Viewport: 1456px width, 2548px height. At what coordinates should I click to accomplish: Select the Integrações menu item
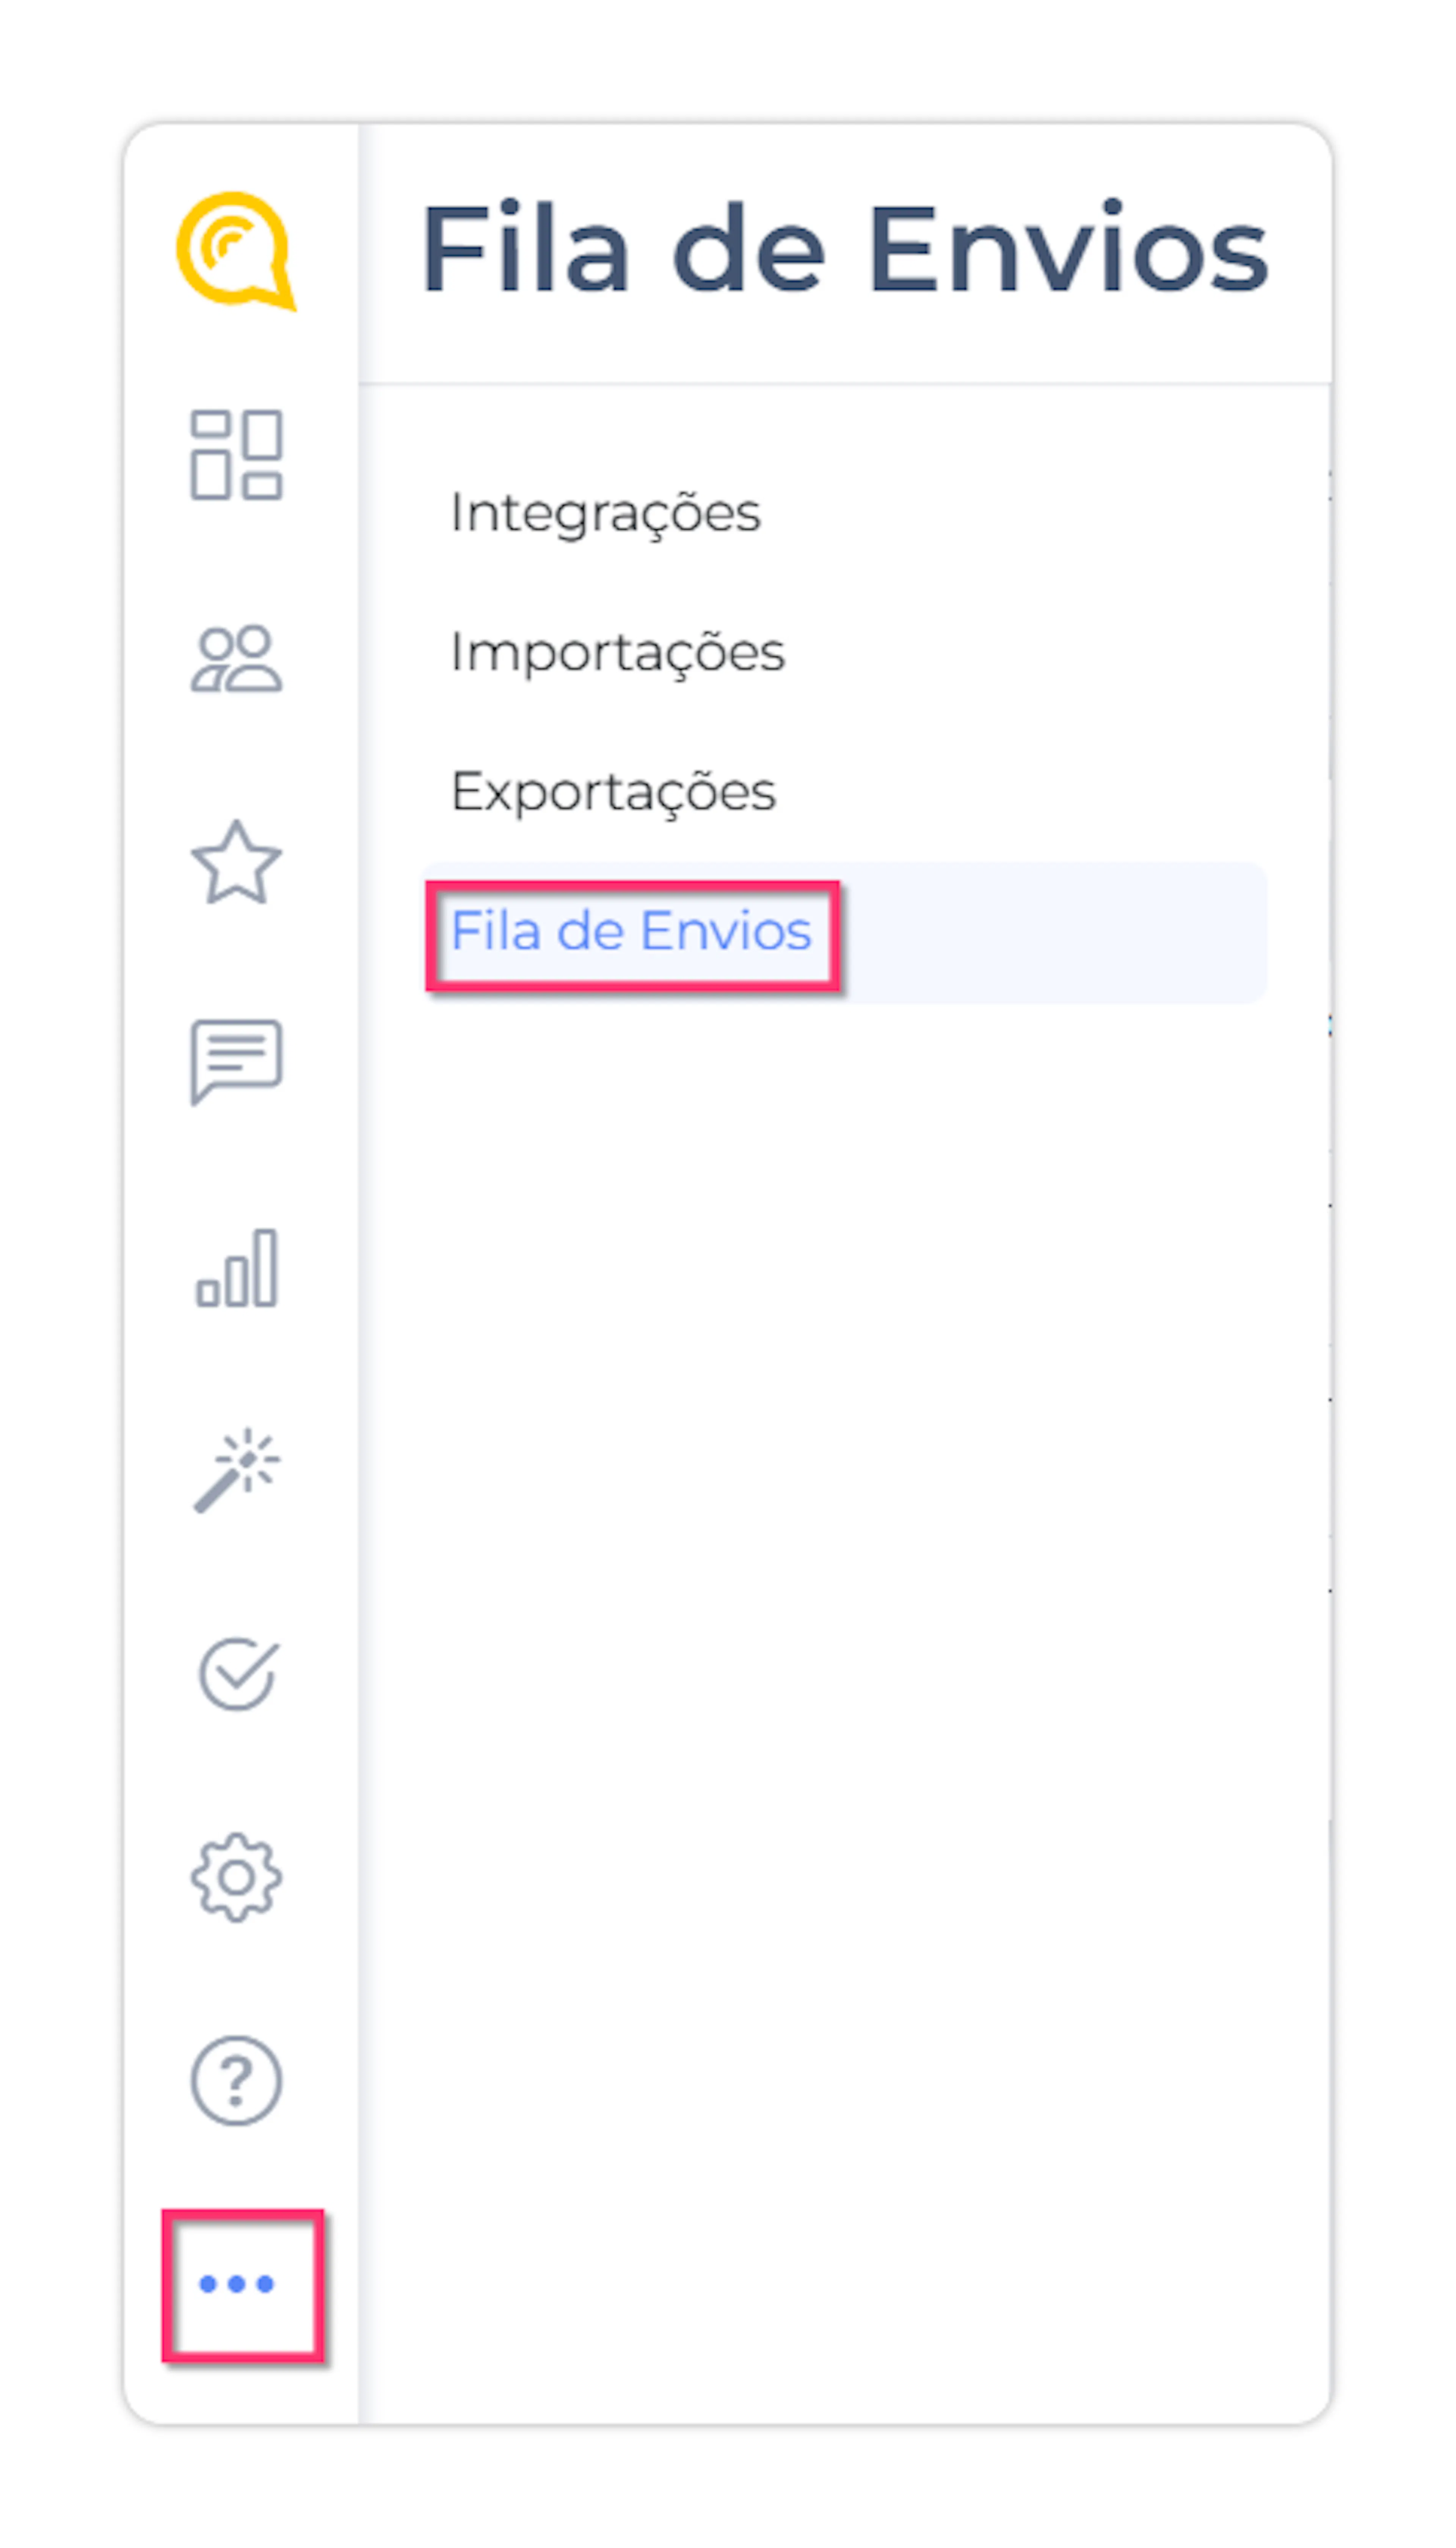(x=605, y=513)
